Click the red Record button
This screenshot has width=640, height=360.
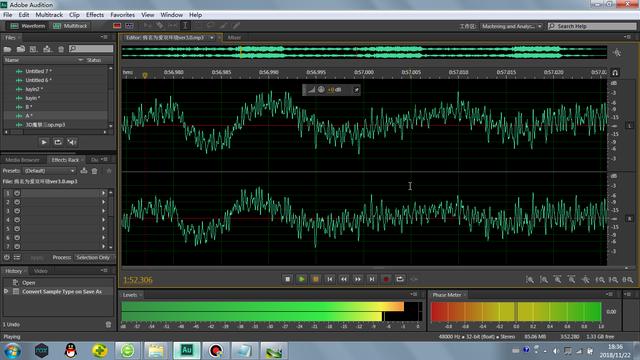[x=386, y=279]
